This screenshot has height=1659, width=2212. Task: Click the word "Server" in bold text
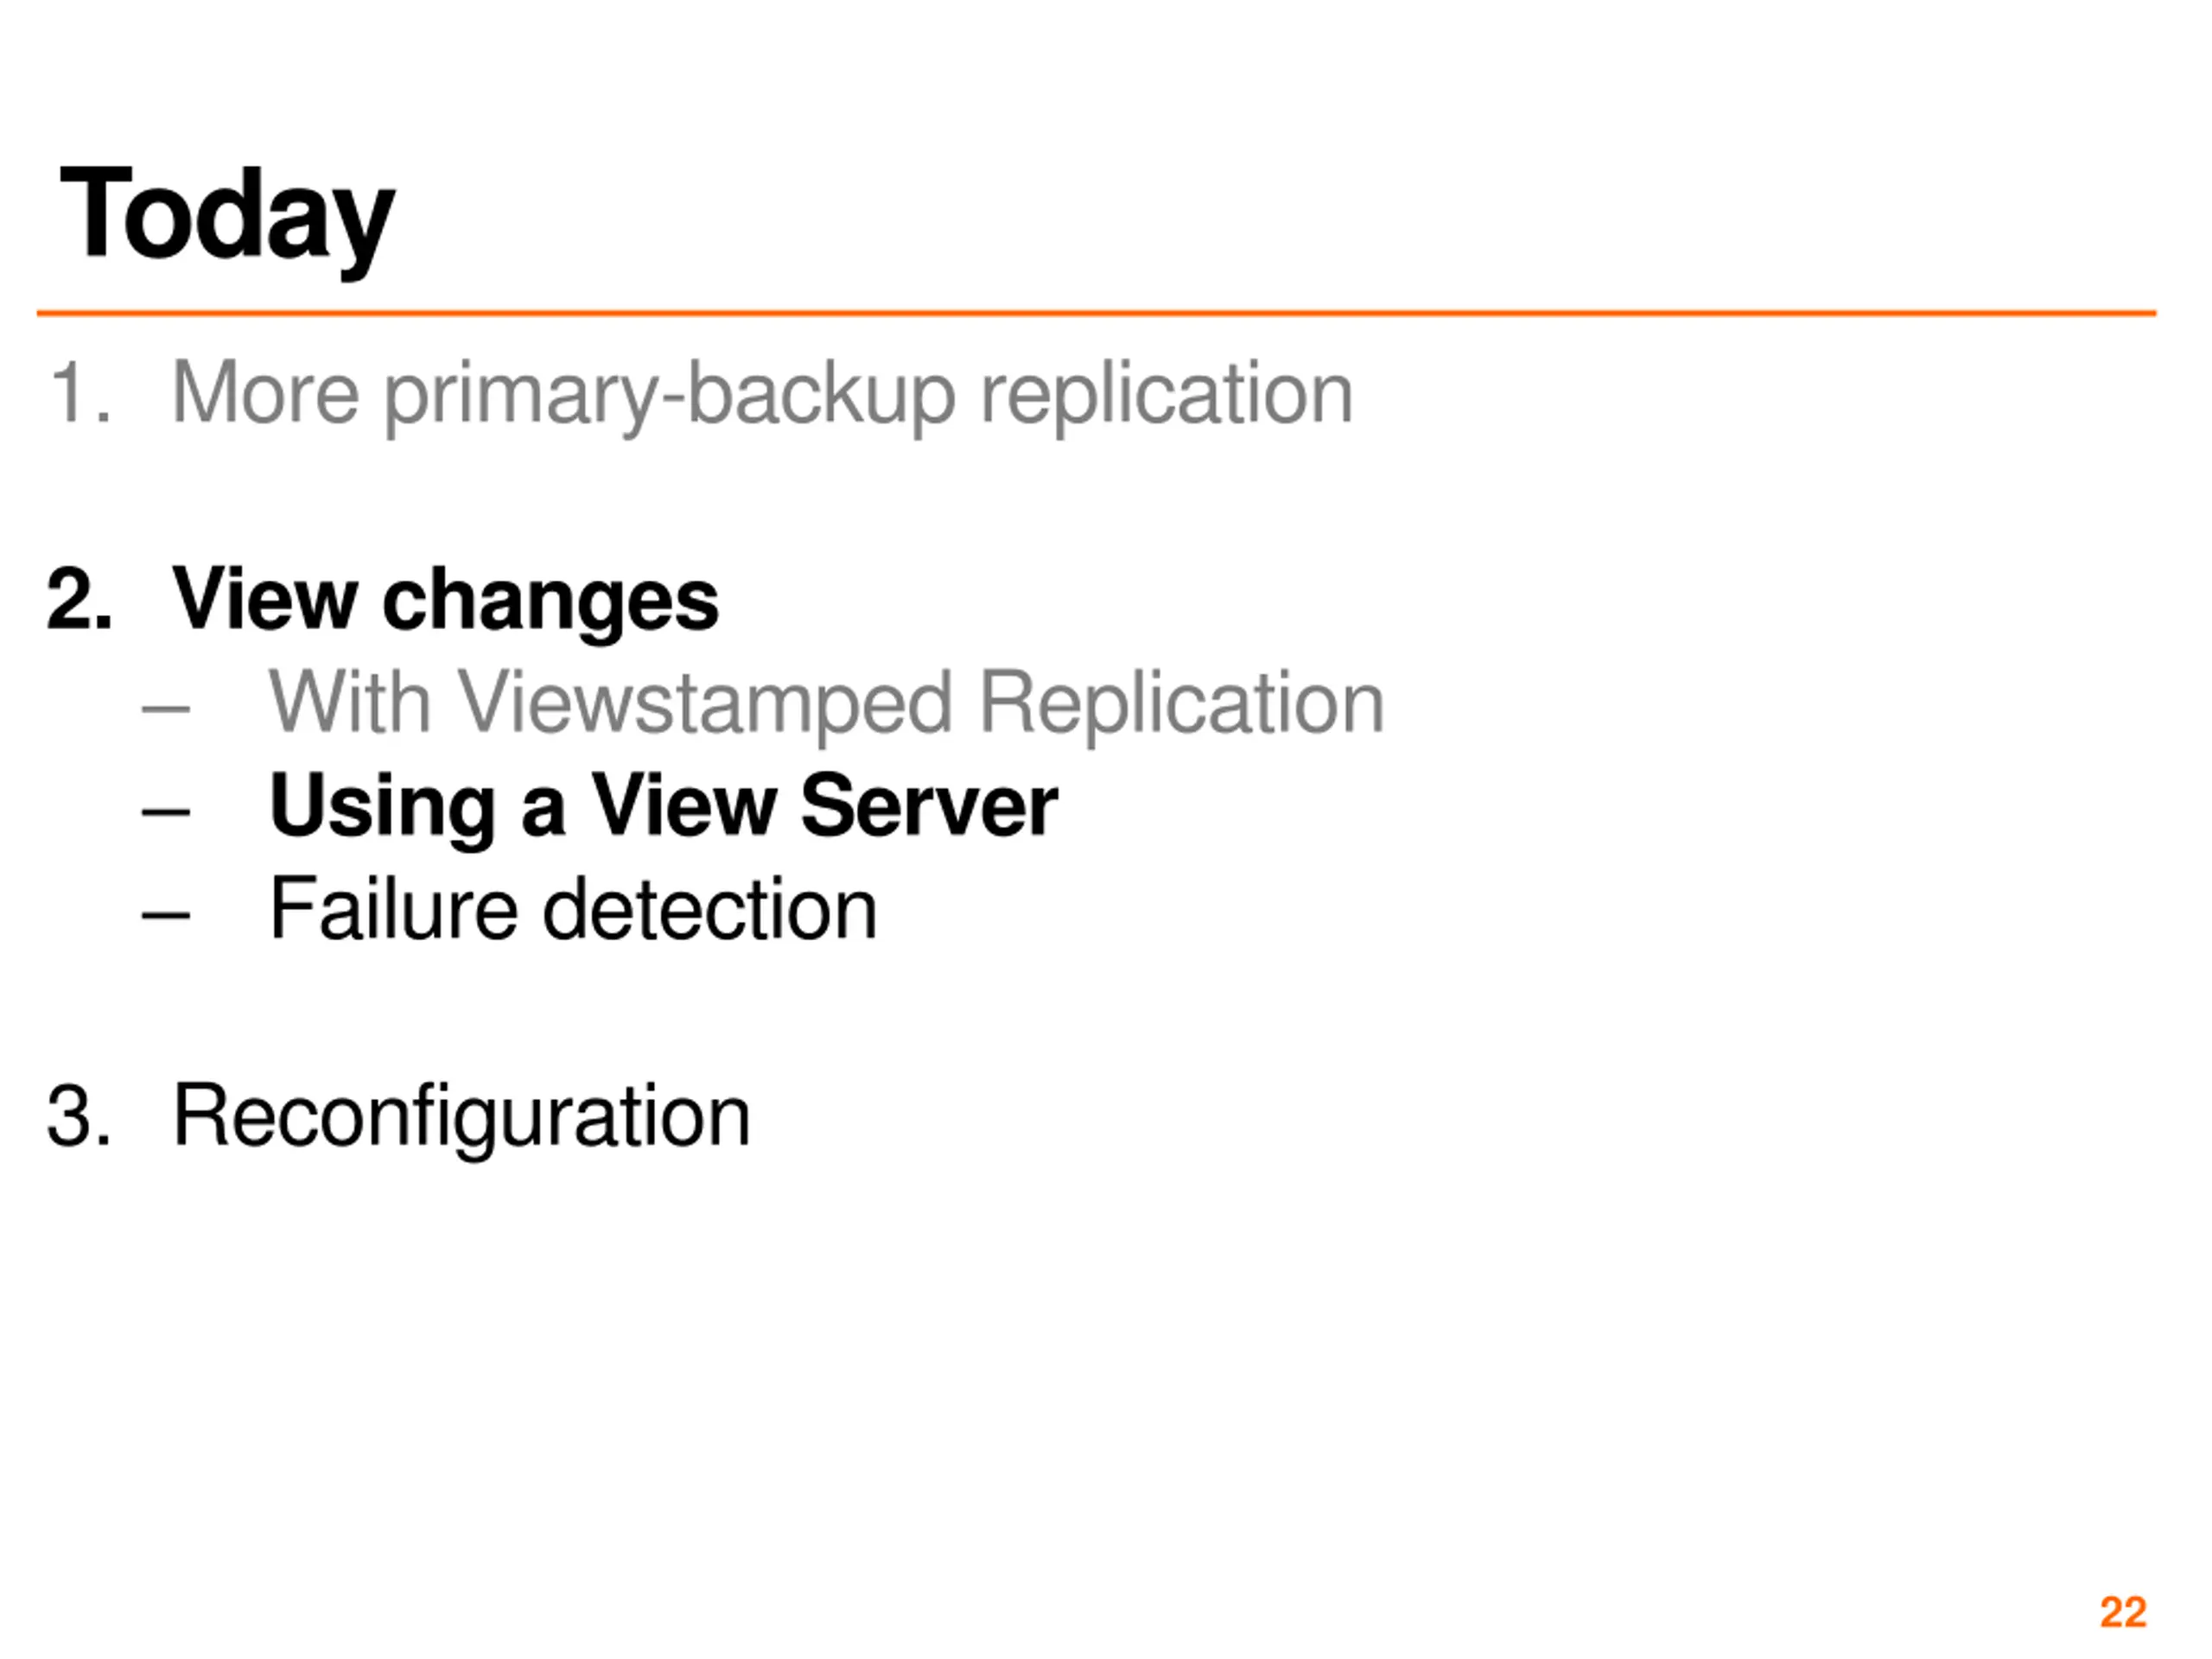[929, 807]
